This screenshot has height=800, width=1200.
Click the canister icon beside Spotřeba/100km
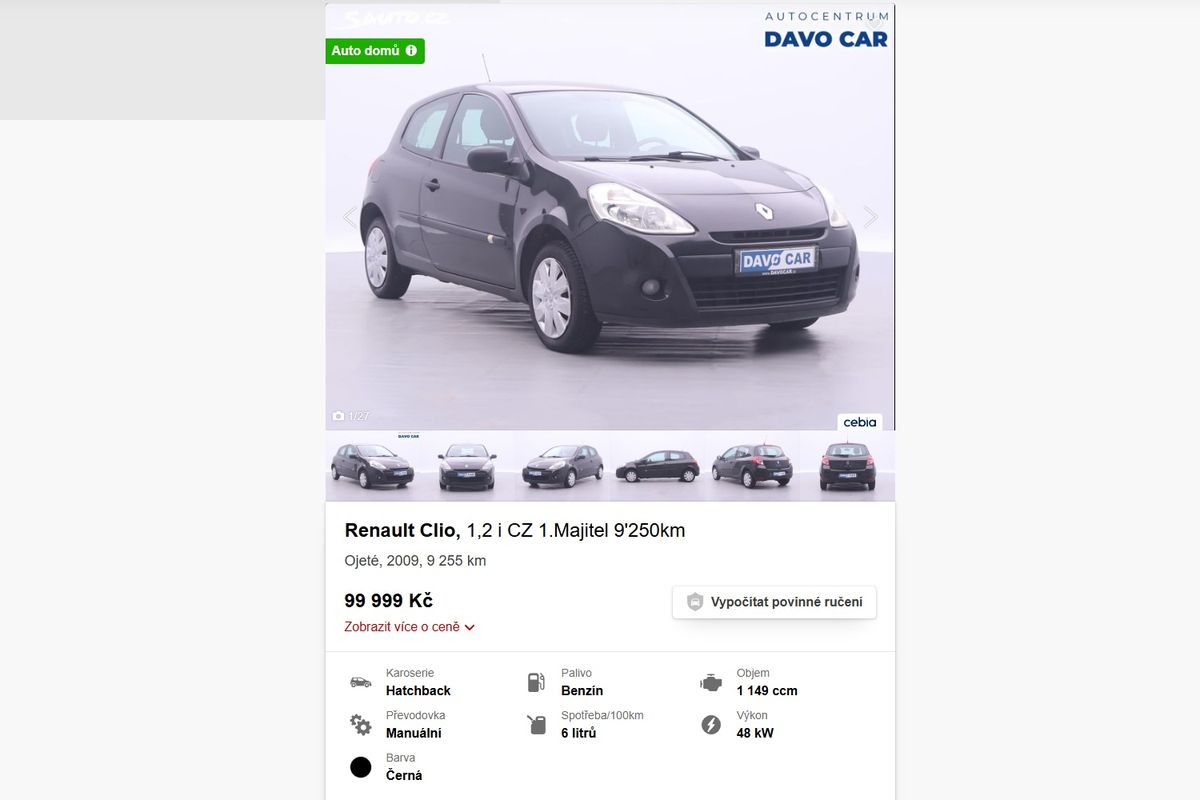click(x=537, y=725)
